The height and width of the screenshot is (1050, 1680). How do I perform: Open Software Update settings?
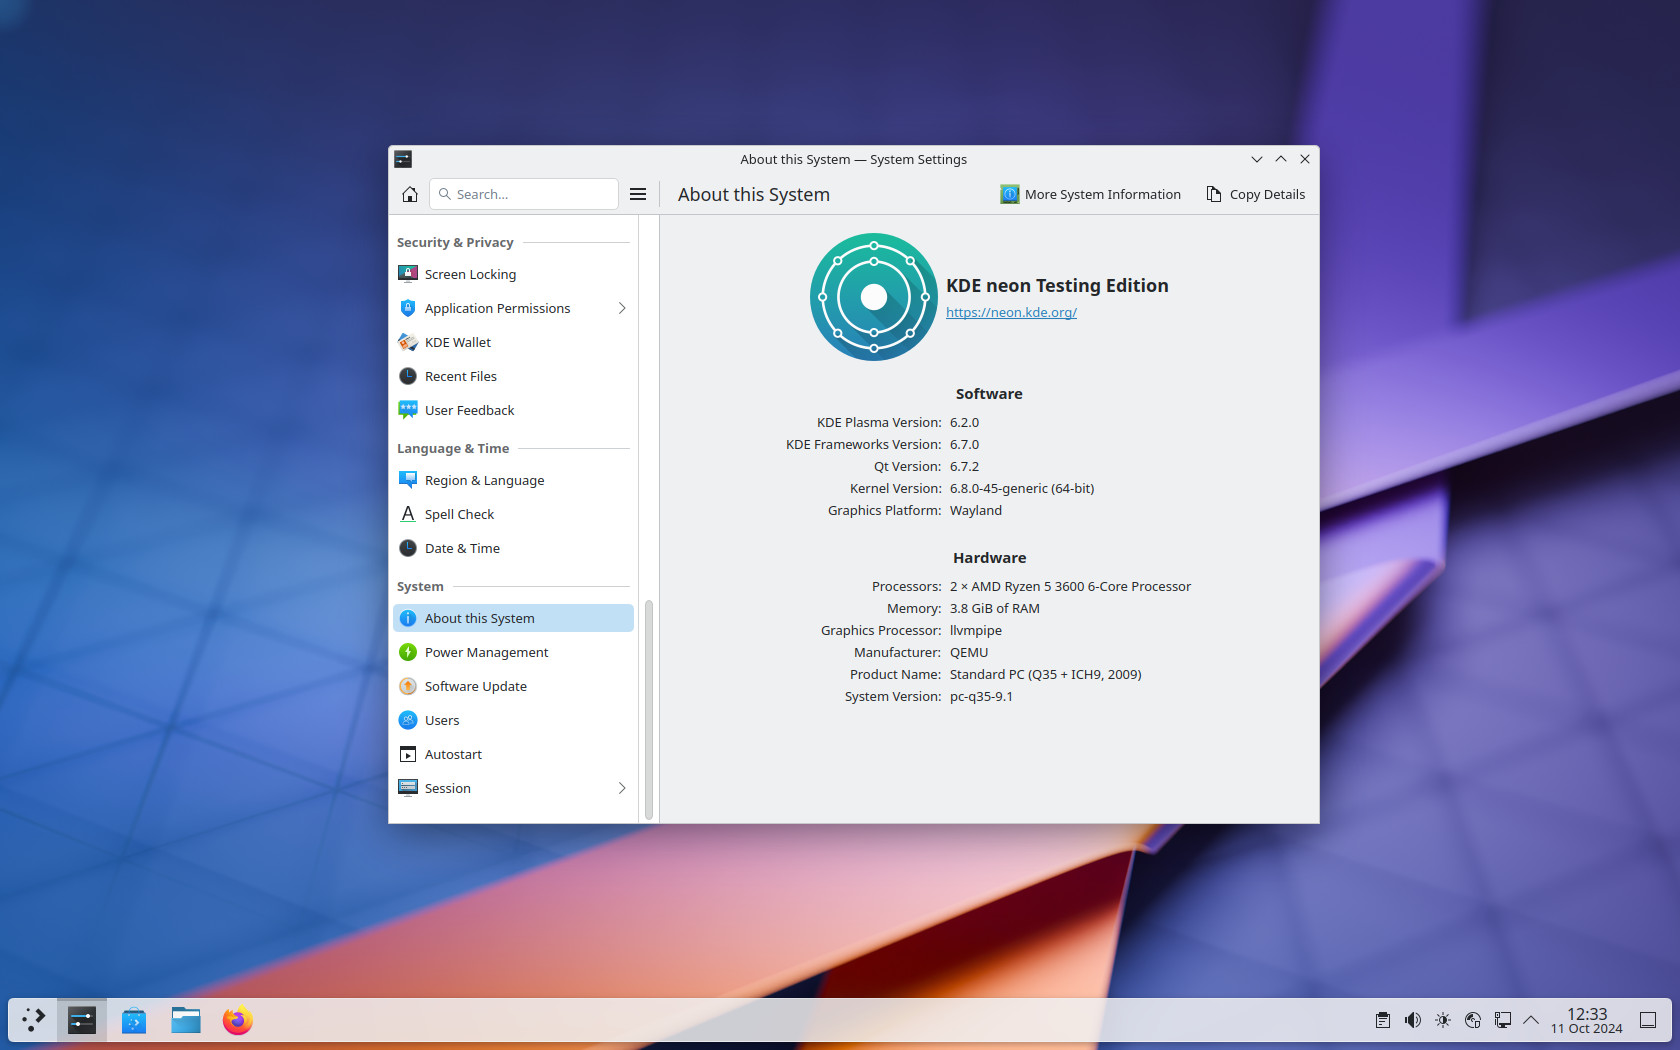point(513,686)
